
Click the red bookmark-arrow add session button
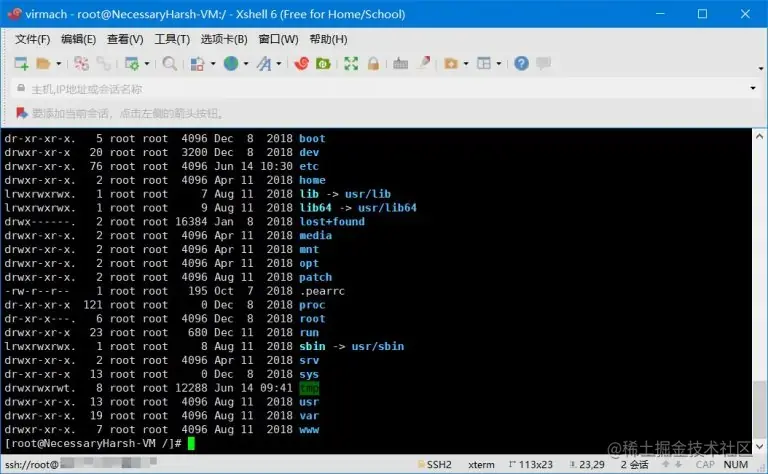pos(21,113)
